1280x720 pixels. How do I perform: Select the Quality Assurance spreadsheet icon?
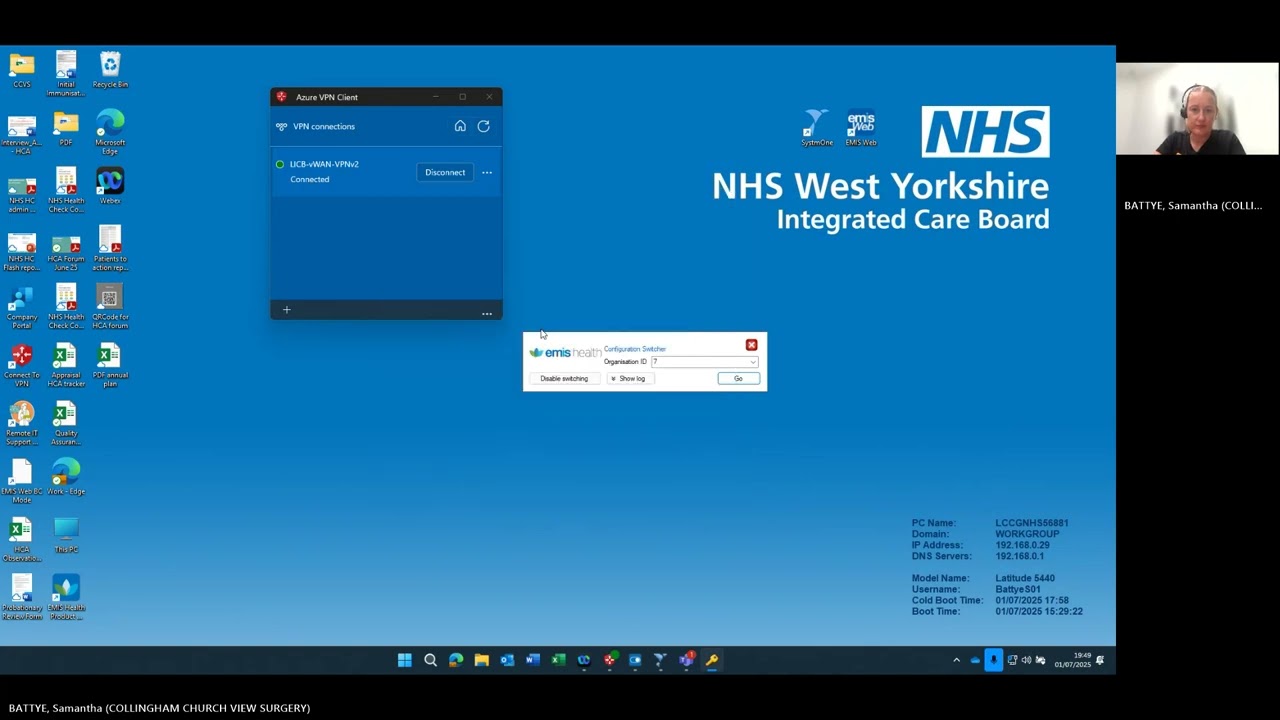[66, 423]
